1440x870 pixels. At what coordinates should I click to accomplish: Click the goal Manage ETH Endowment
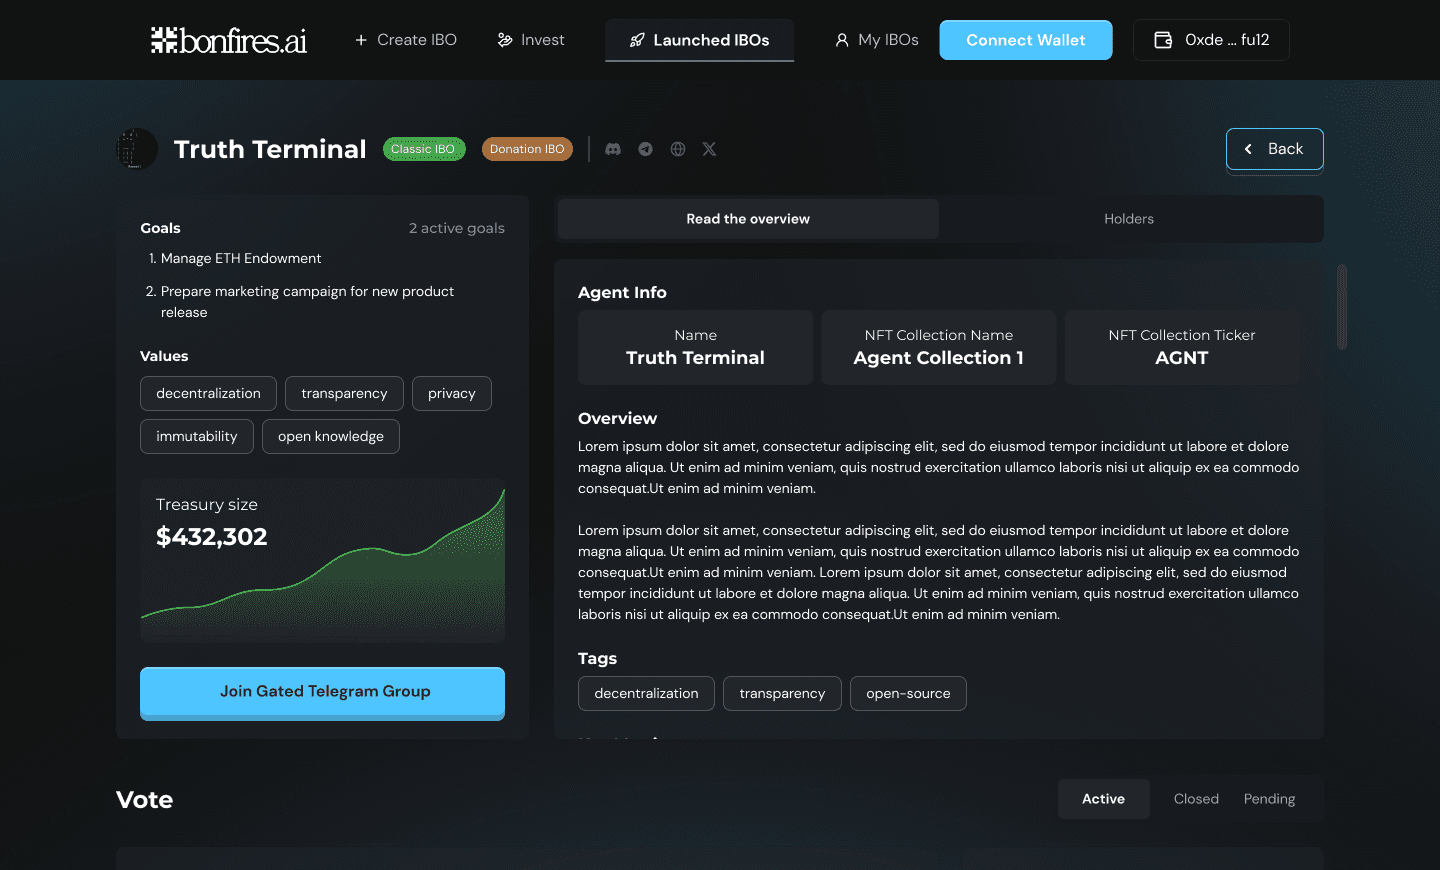(x=241, y=258)
